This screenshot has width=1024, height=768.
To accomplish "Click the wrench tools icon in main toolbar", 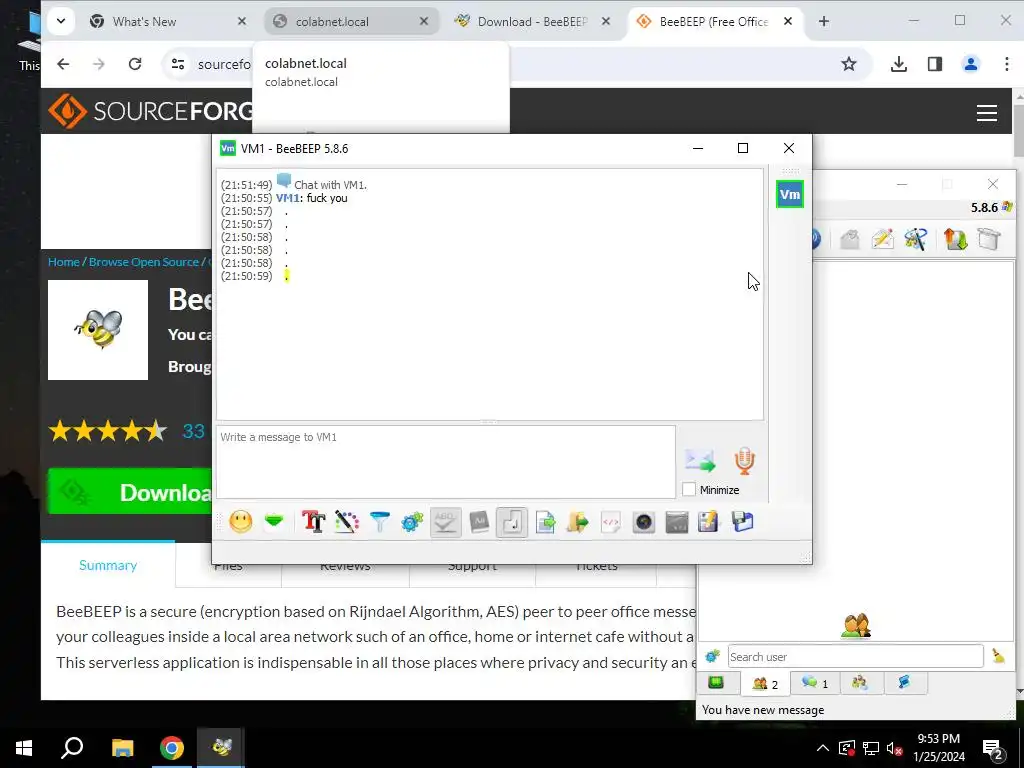I will 916,239.
